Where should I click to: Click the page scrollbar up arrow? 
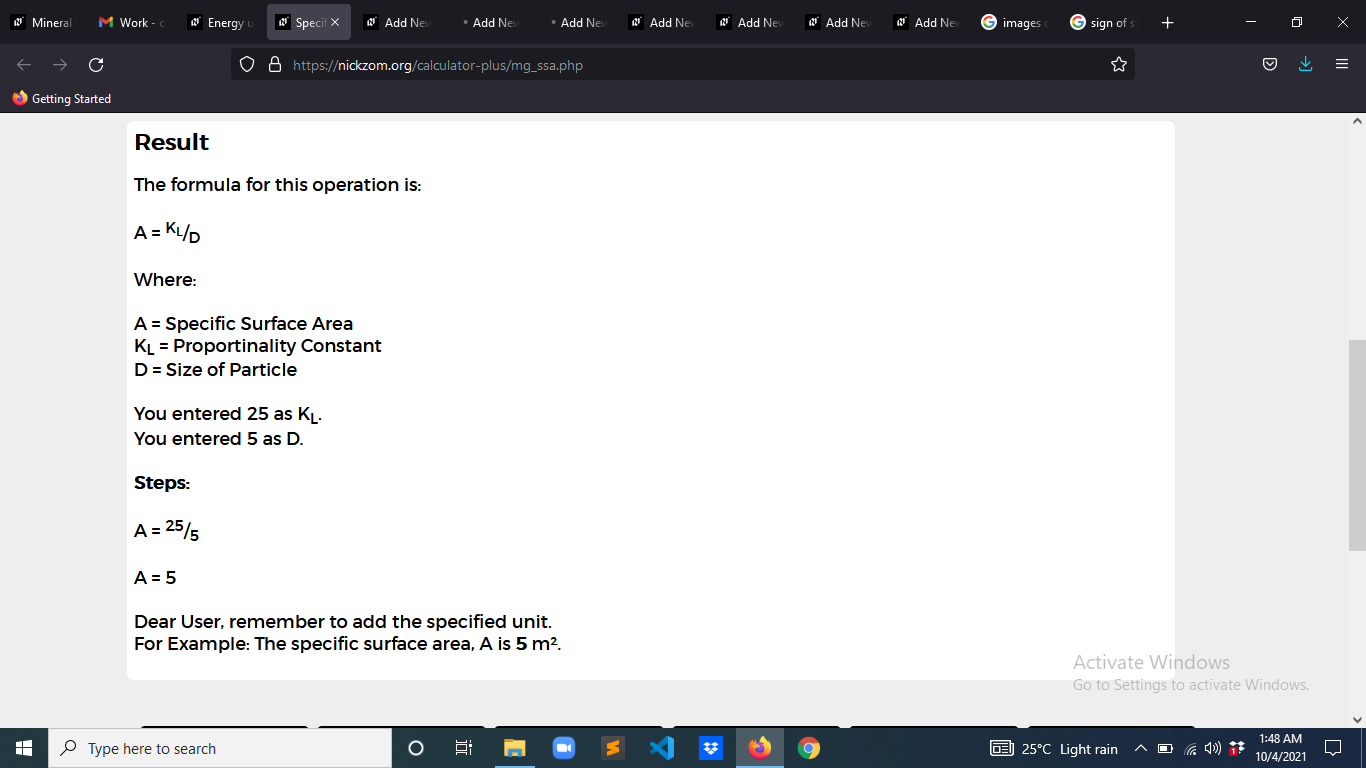click(x=1357, y=121)
